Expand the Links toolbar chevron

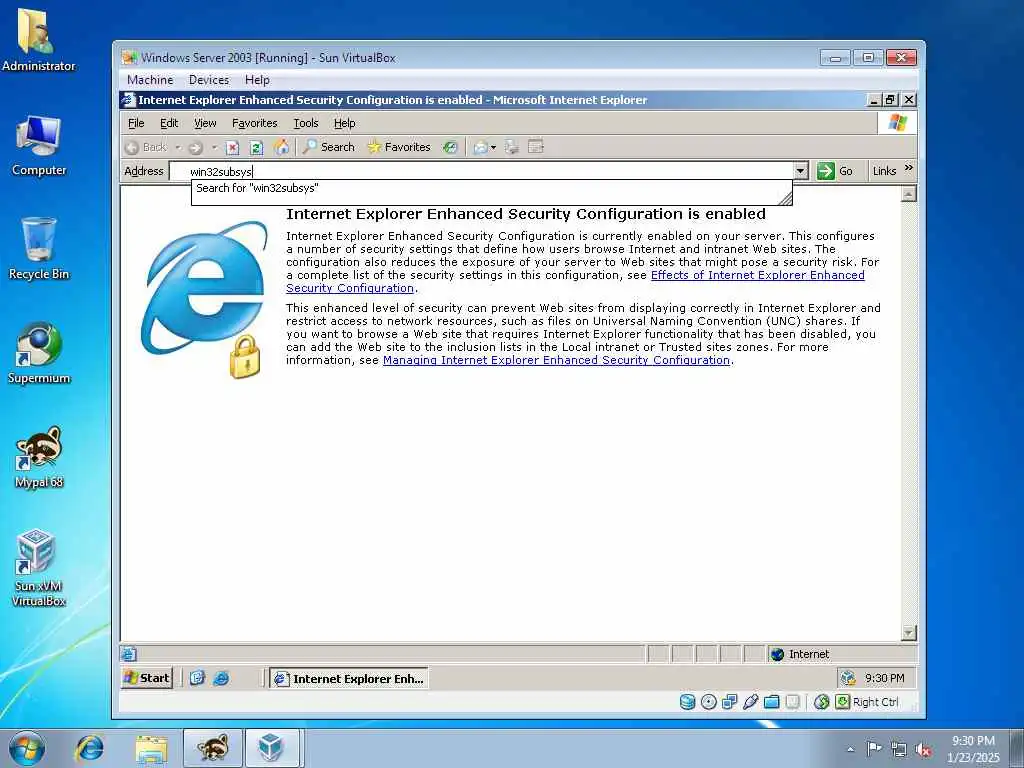coord(908,168)
